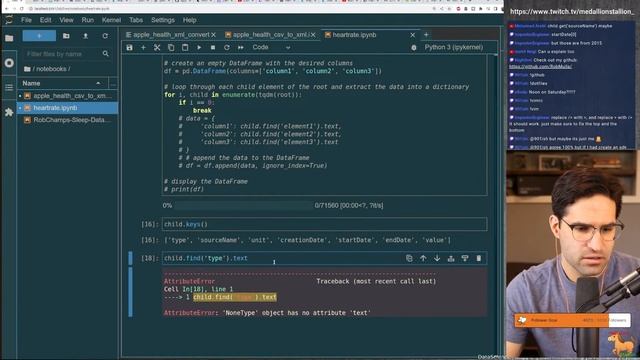640x360 pixels.
Task: Save the notebook with the disk icon
Action: point(129,47)
